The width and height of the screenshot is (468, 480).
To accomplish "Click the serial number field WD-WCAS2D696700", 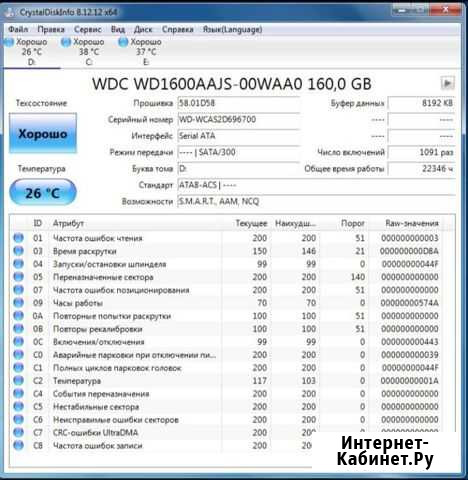I will [238, 119].
